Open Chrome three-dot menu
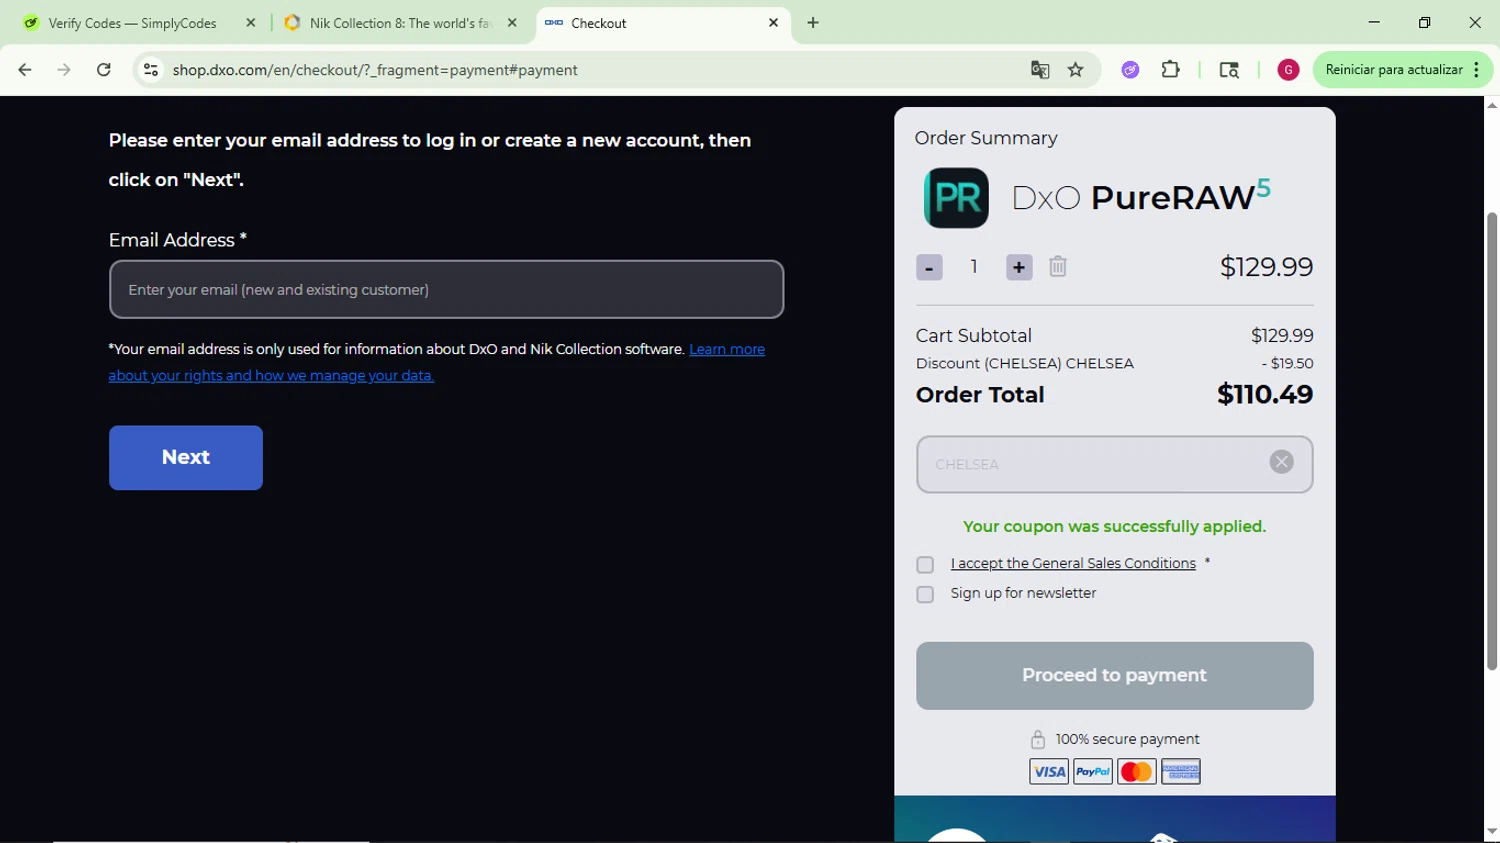 (x=1477, y=70)
